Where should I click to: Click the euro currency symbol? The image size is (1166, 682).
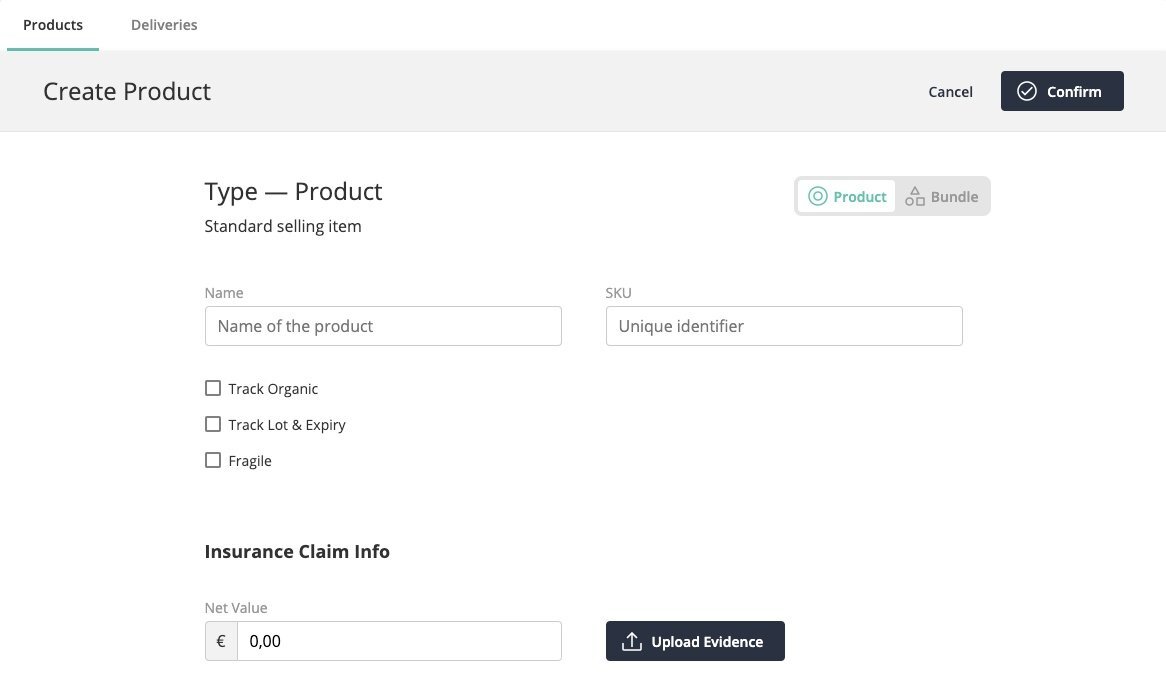(221, 641)
